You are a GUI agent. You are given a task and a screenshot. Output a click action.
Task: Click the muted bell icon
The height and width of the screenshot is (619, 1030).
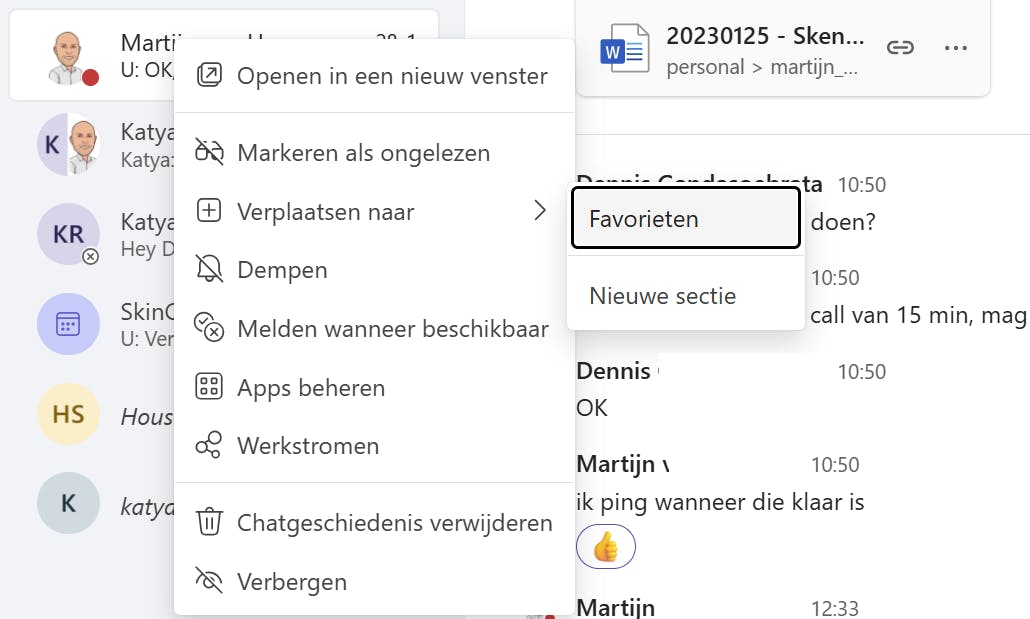tap(209, 269)
